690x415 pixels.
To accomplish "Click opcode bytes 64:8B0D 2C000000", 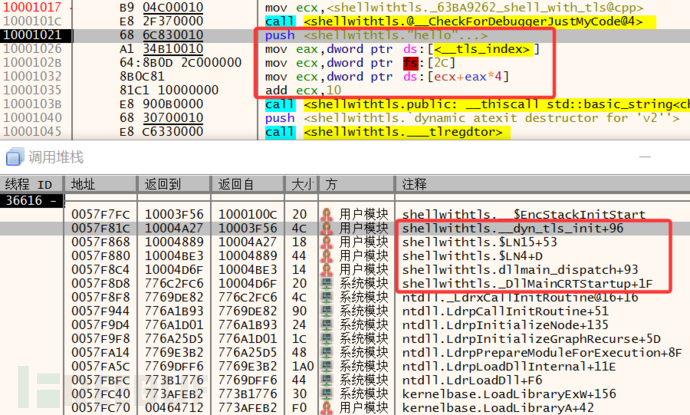I will [180, 62].
